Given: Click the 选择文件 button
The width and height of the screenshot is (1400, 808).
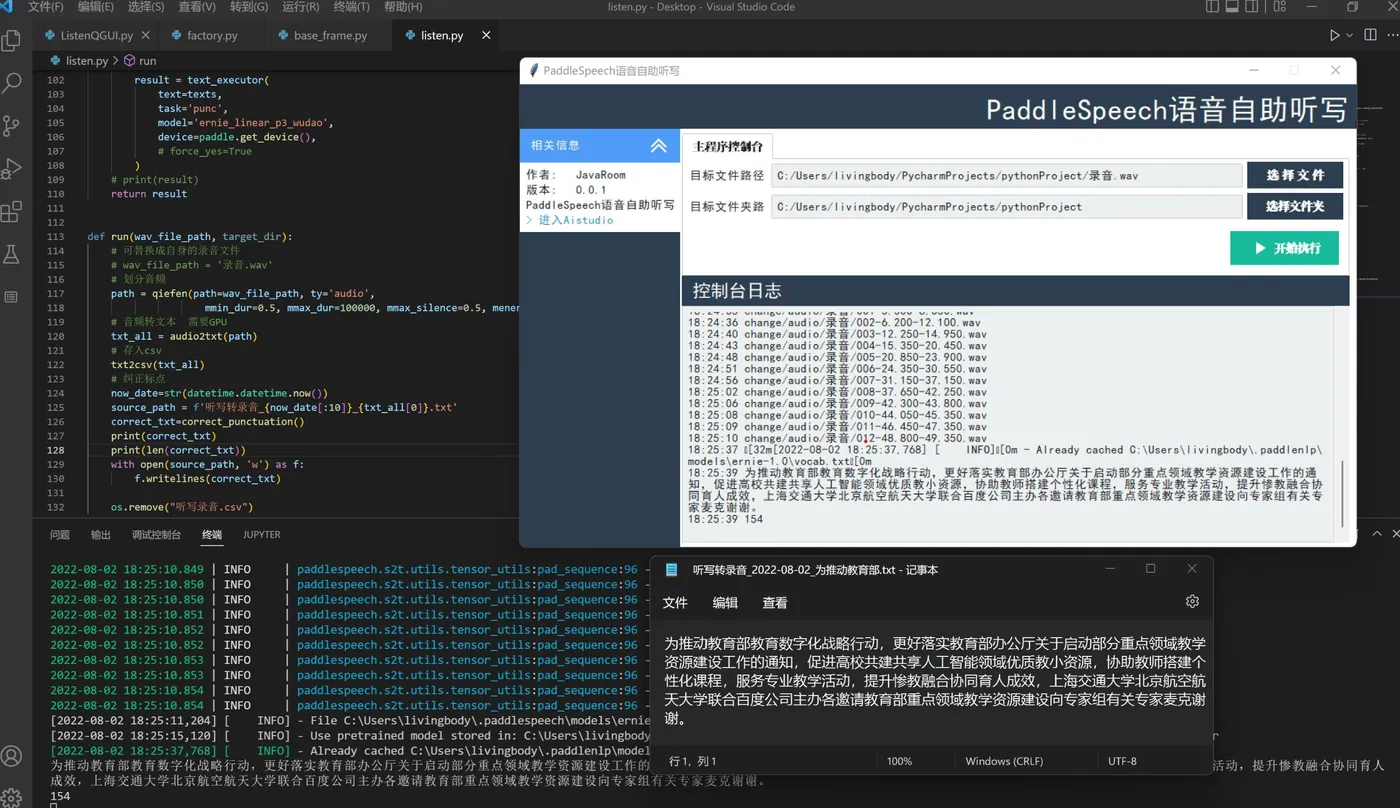Looking at the screenshot, I should [1295, 175].
